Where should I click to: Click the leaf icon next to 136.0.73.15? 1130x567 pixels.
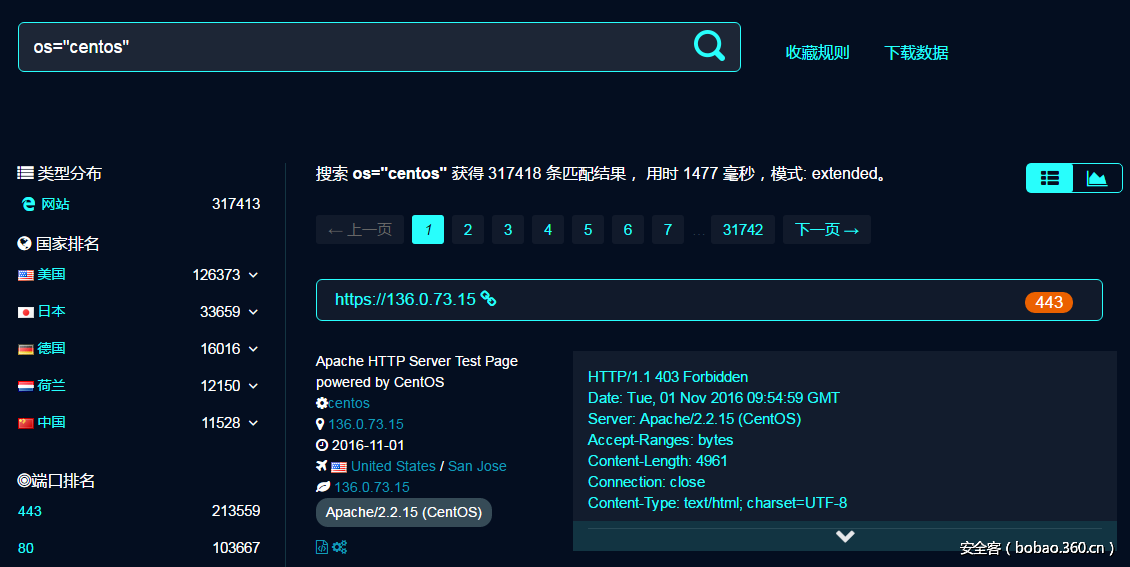coord(323,487)
